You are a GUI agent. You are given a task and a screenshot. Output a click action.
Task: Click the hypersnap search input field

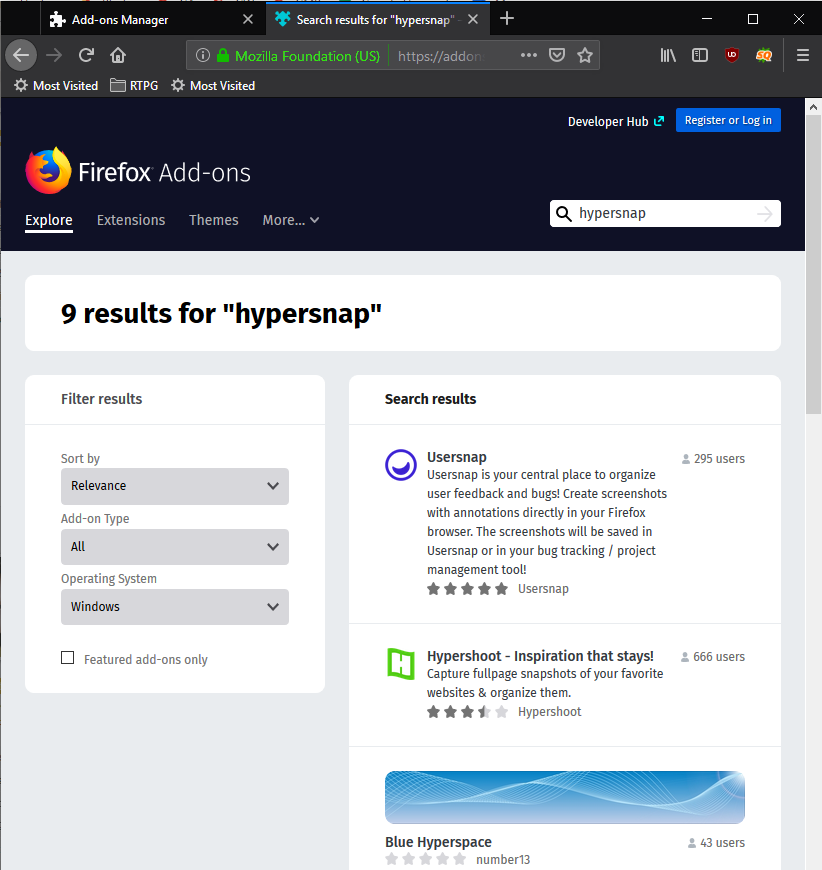pos(665,214)
